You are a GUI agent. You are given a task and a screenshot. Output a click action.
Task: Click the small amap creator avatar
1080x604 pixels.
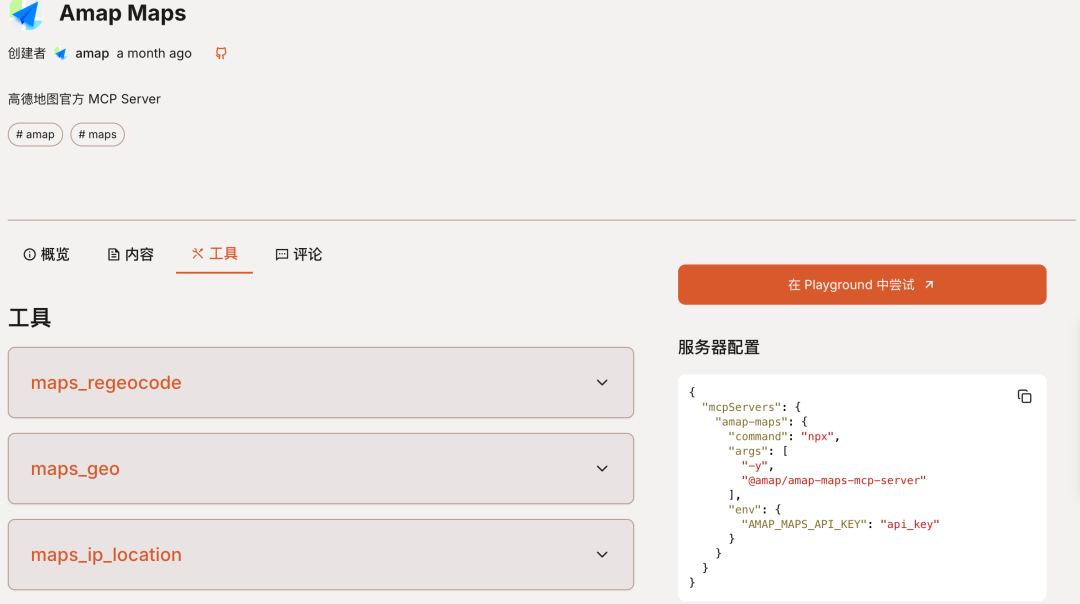[61, 53]
